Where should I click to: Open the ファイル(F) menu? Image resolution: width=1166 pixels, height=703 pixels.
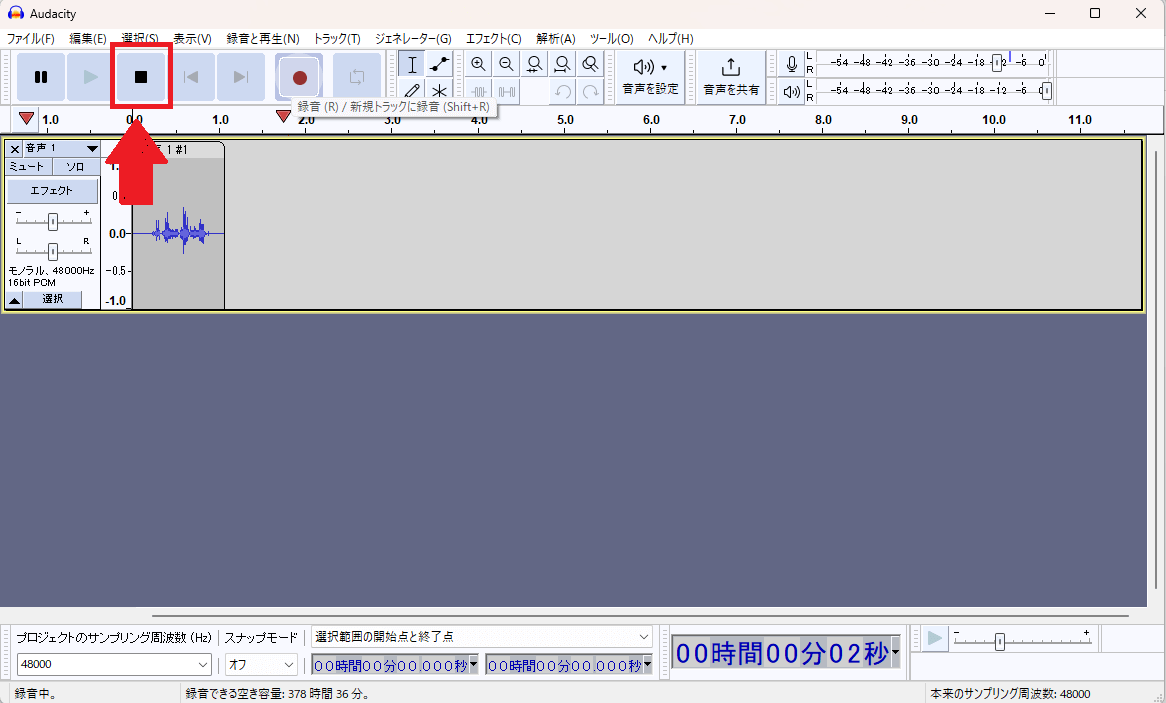(31, 39)
